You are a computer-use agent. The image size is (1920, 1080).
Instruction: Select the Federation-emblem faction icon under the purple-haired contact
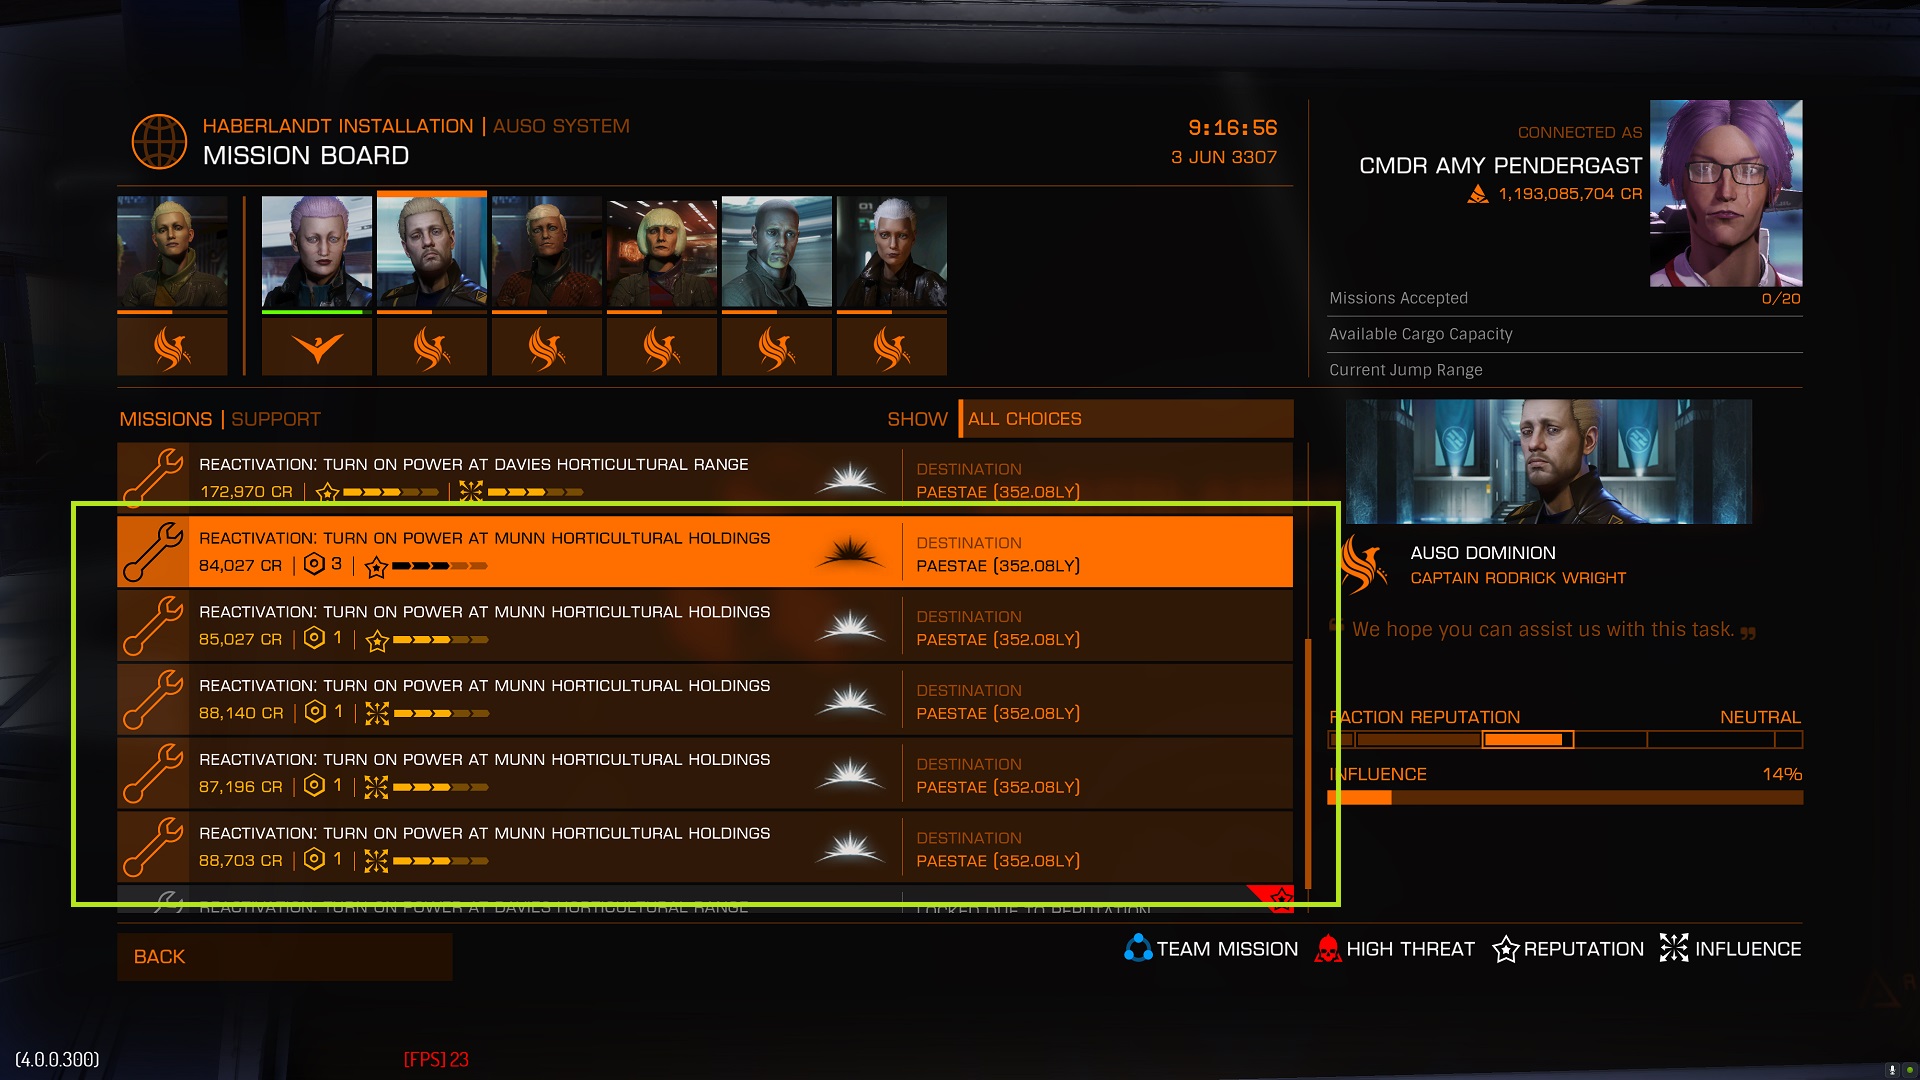point(317,347)
